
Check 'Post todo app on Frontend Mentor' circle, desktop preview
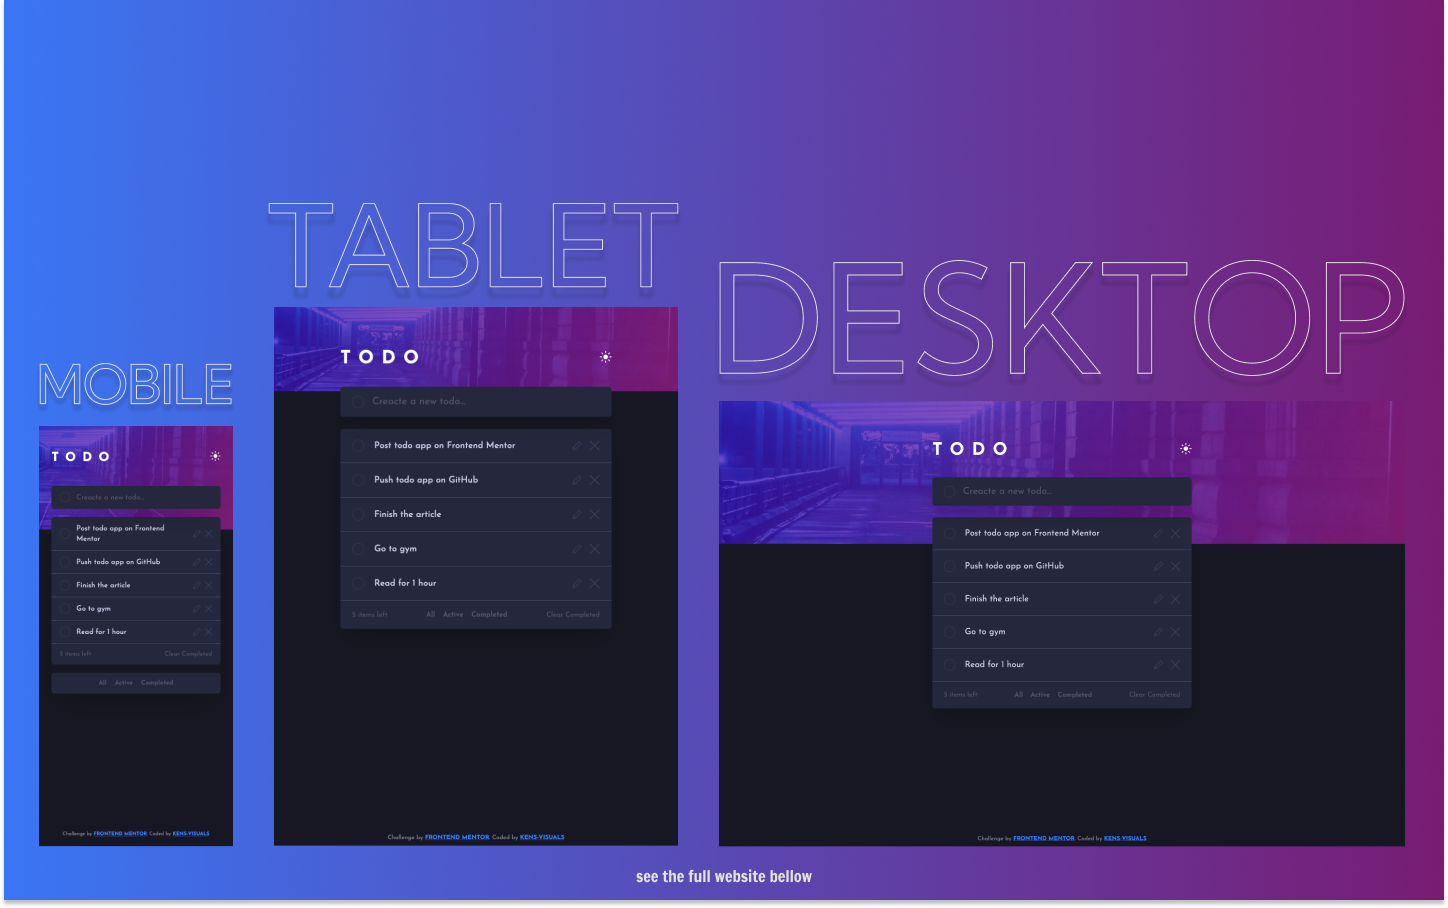[x=949, y=534]
